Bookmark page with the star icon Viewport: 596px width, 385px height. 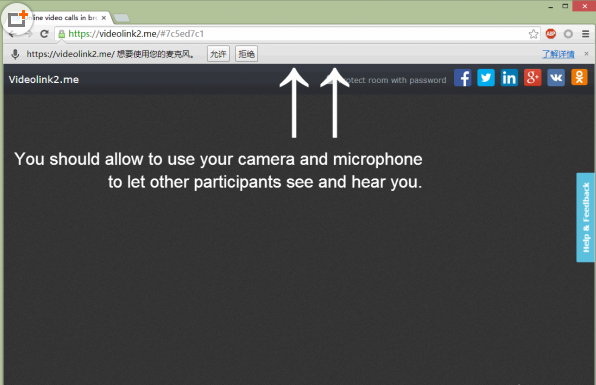(x=533, y=34)
